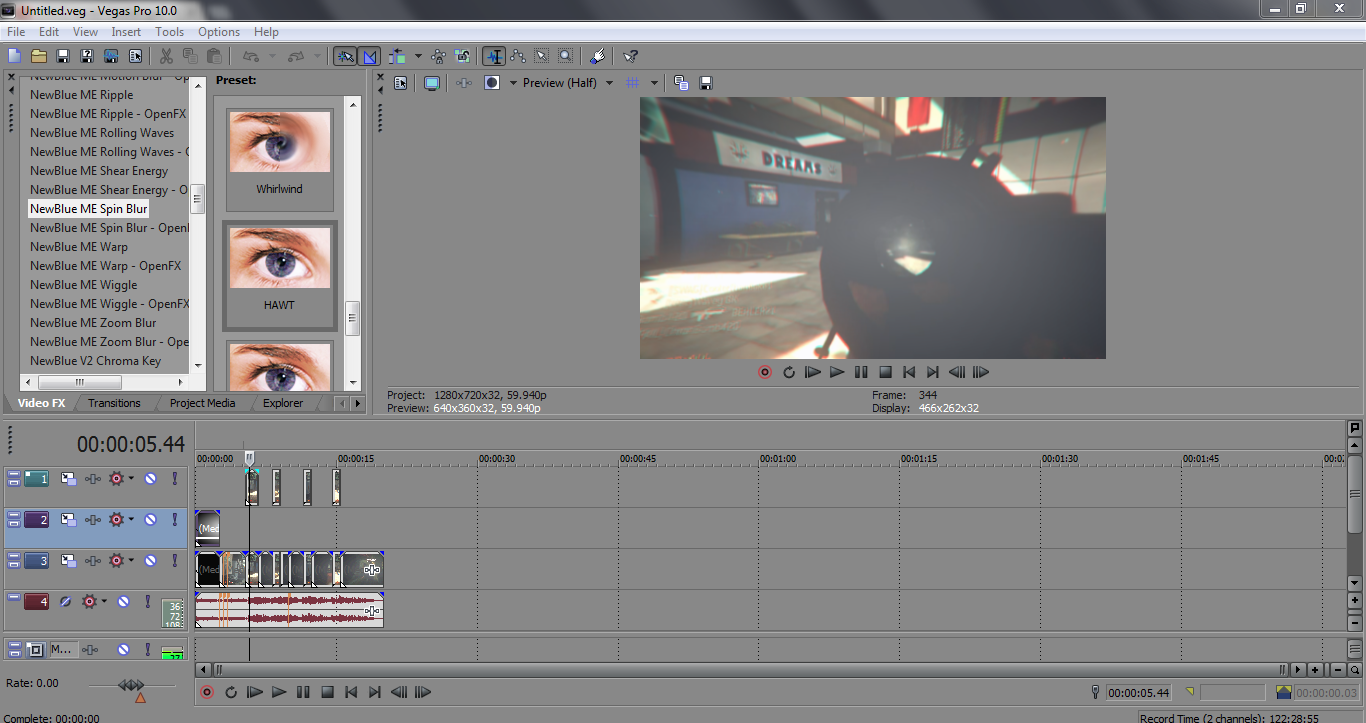The width and height of the screenshot is (1366, 723).
Task: Select the Zoom Edit magnifier tool
Action: click(x=566, y=56)
